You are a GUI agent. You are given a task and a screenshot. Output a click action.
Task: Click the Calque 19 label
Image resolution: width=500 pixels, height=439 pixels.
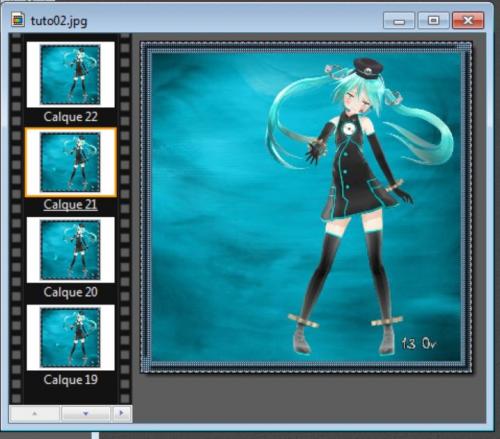point(70,380)
